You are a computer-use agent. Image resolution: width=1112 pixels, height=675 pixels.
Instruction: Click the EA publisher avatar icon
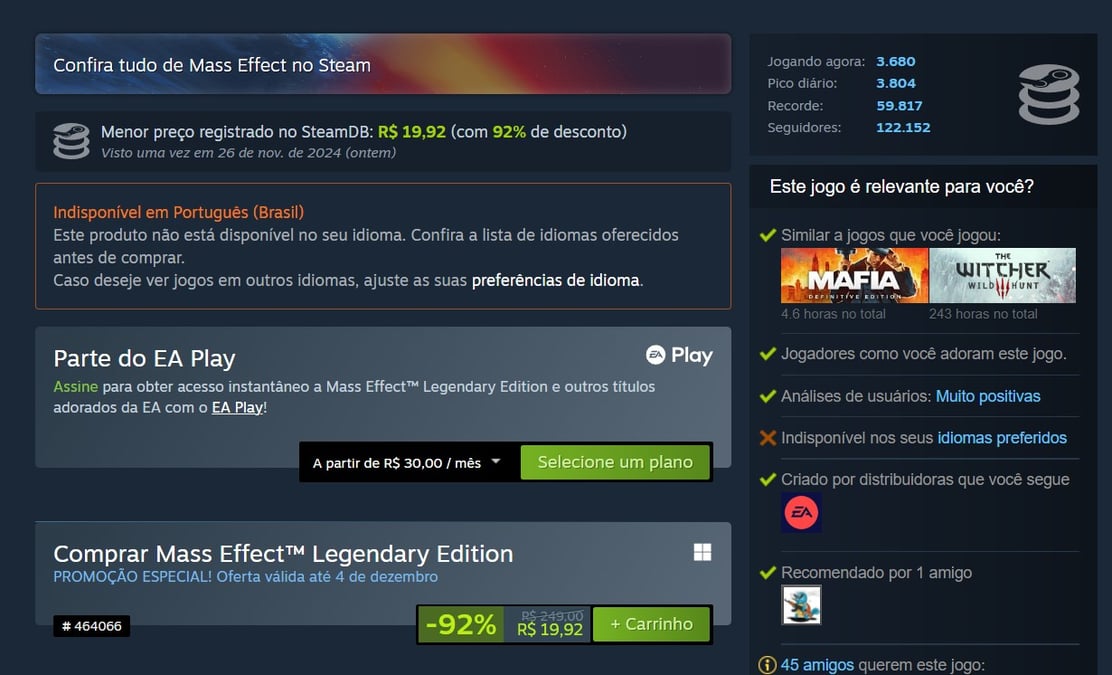[x=801, y=513]
